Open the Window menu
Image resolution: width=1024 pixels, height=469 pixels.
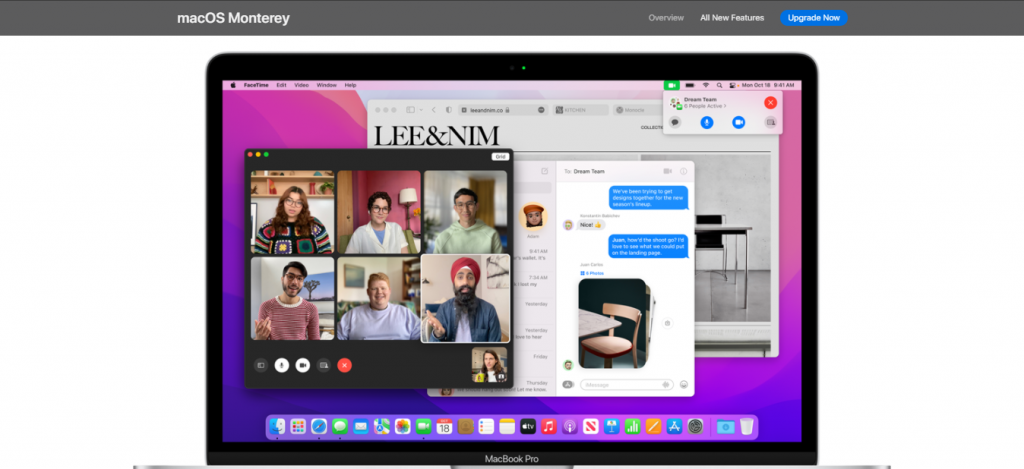[327, 85]
